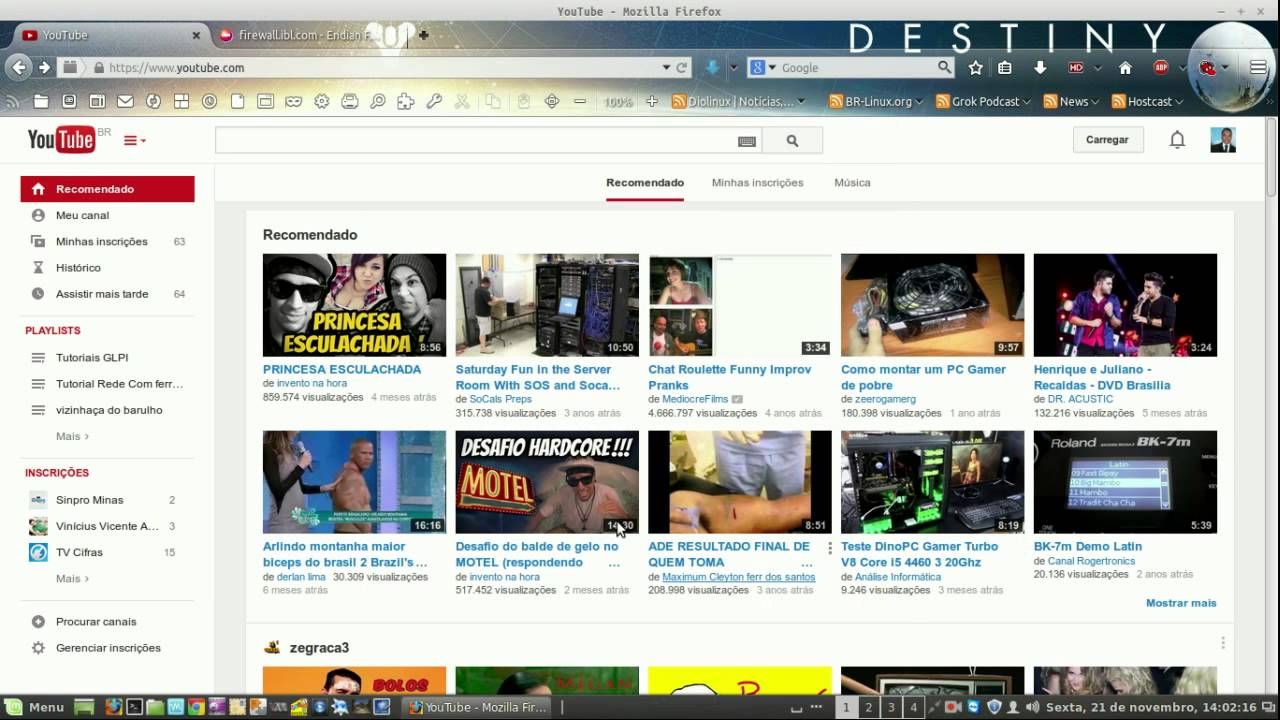The image size is (1280, 720).
Task: Click the search magnifier button on YouTube
Action: [792, 141]
